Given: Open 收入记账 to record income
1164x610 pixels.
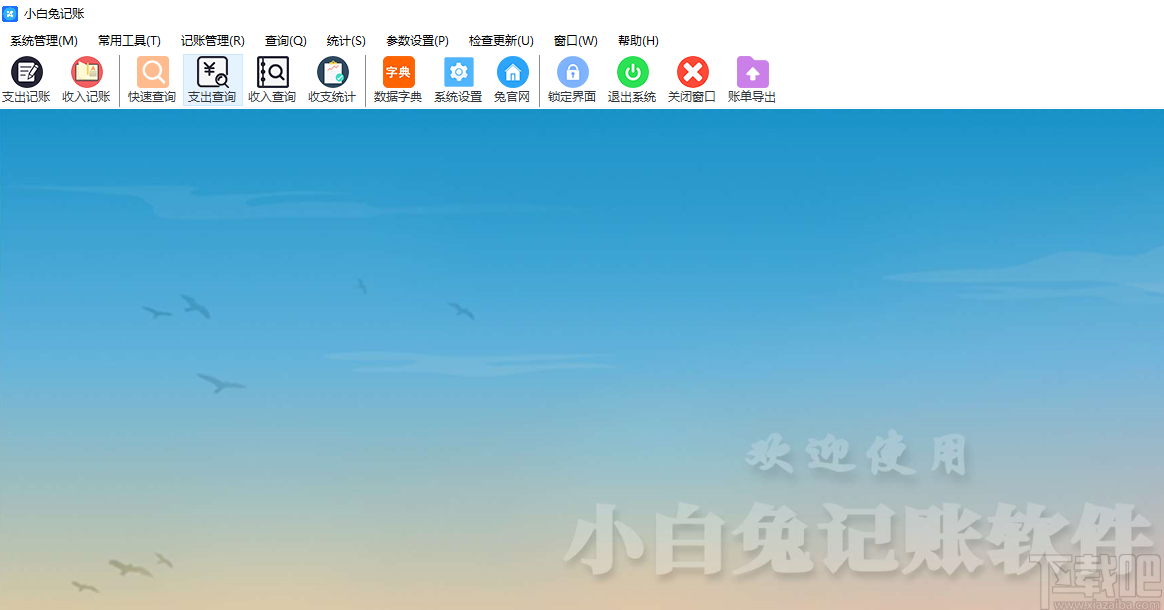Looking at the screenshot, I should tap(86, 80).
